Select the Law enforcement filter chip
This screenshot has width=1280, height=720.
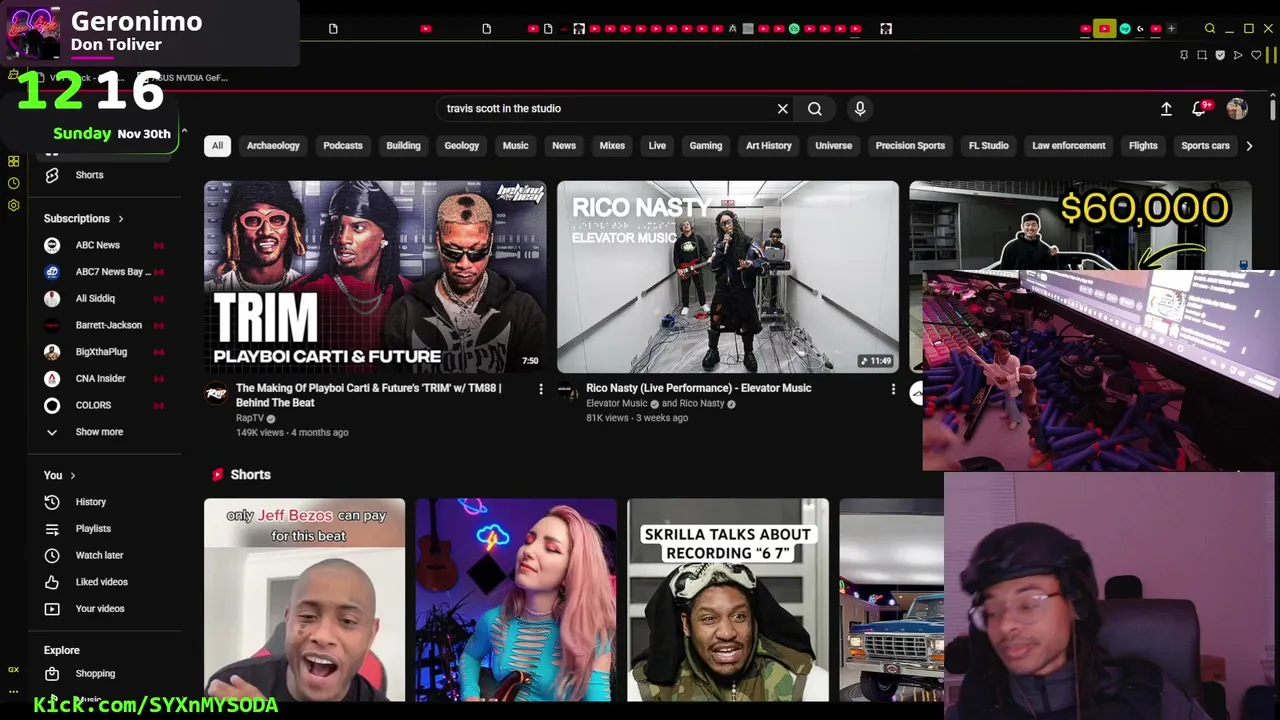click(x=1069, y=146)
